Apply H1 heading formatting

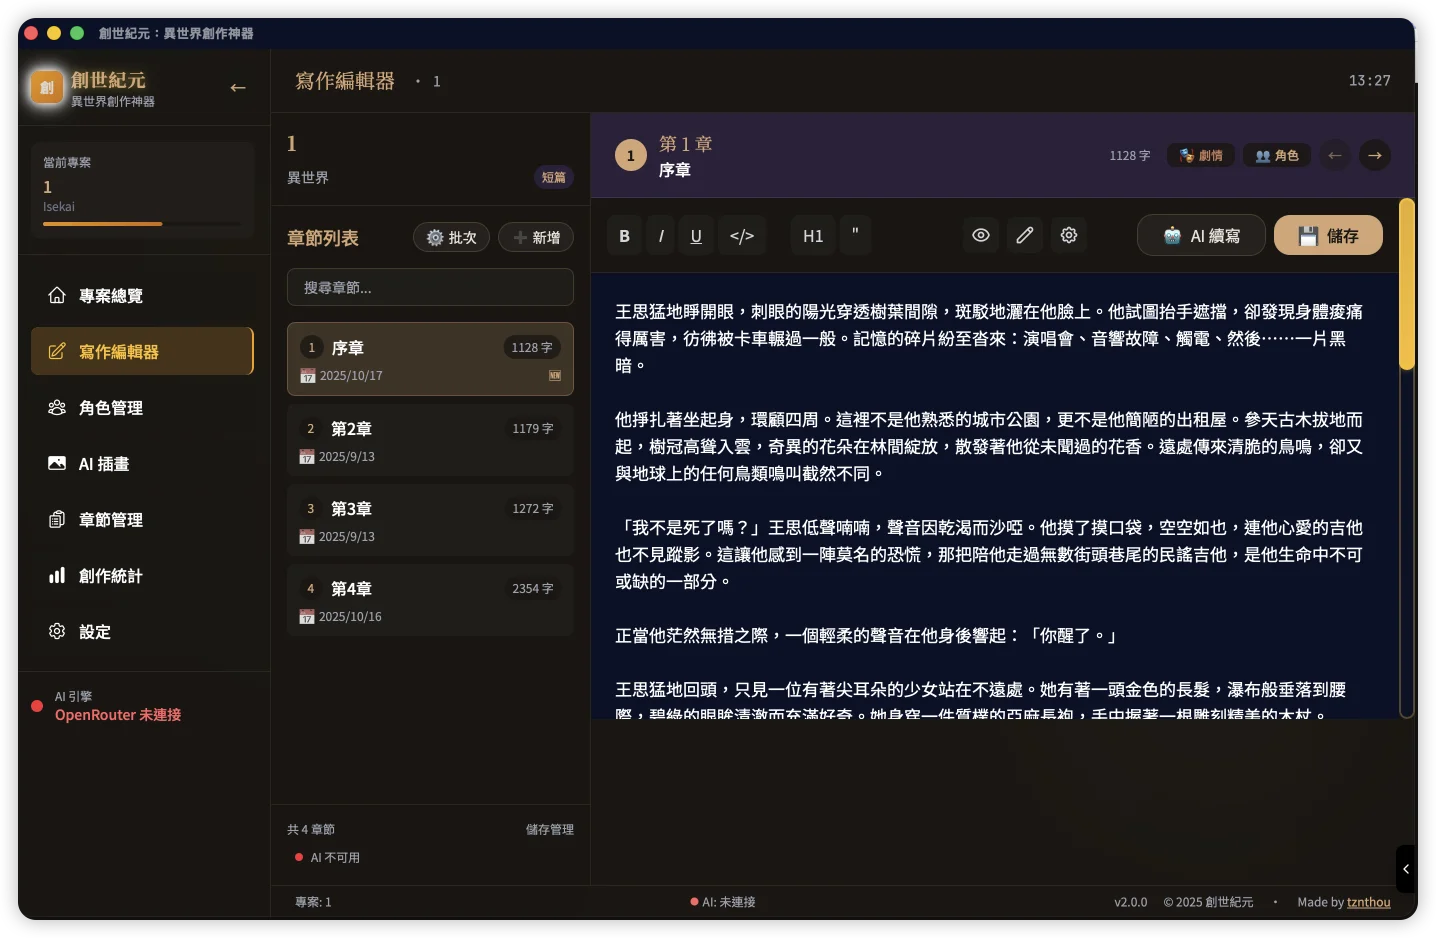point(812,235)
